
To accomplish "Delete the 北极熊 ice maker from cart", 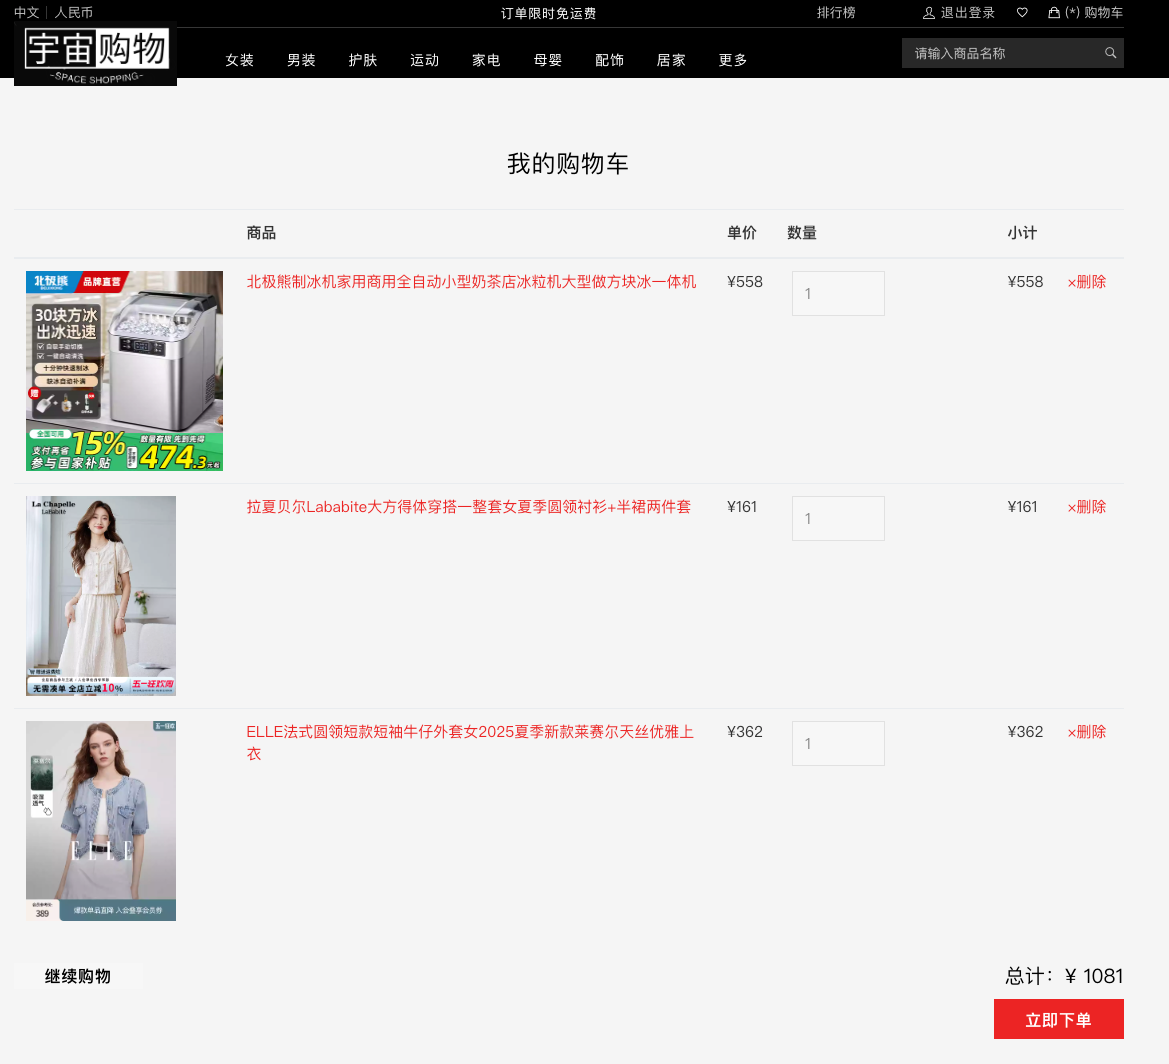I will [1087, 282].
